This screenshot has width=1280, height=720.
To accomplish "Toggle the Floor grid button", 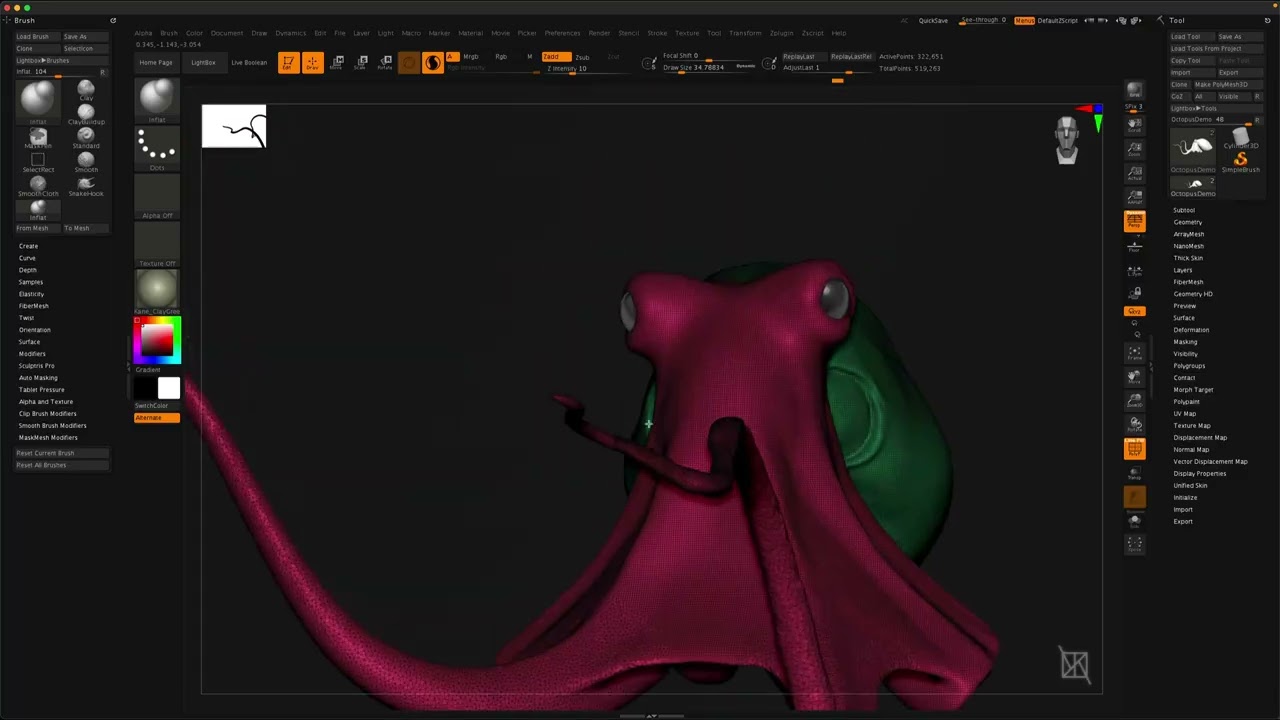I will (x=1134, y=246).
